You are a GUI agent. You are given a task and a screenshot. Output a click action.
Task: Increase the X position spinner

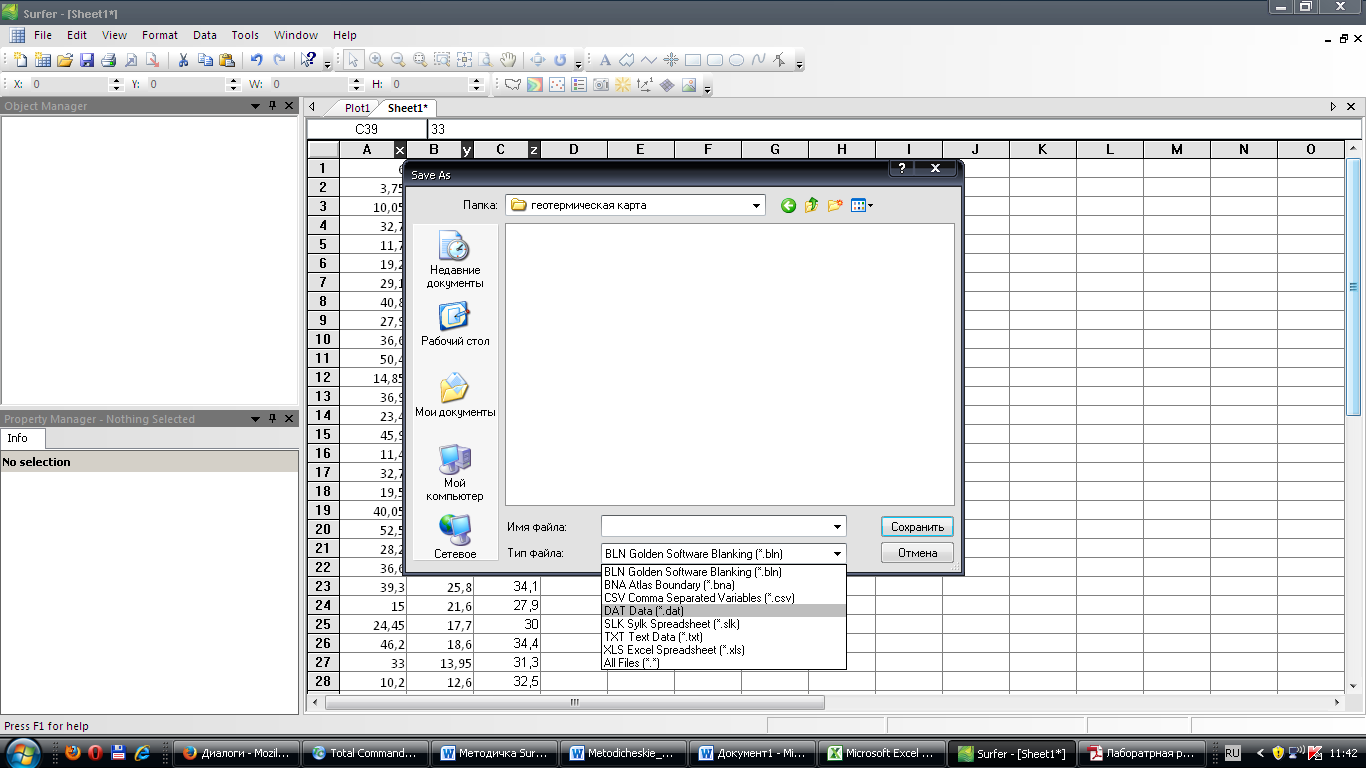tap(117, 81)
